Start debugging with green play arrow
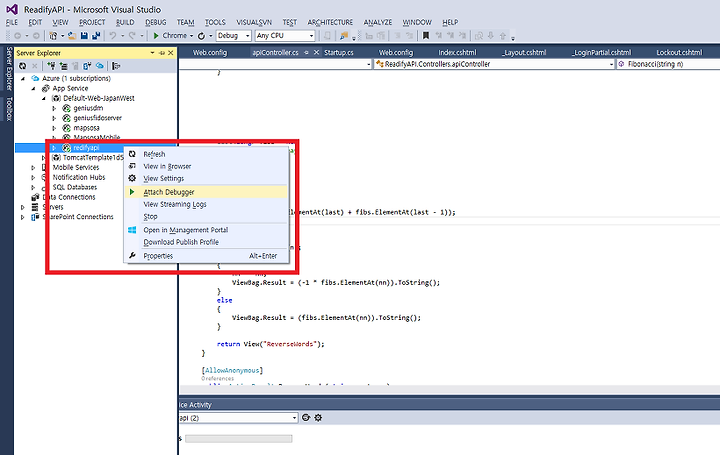The height and width of the screenshot is (455, 720). (x=156, y=36)
